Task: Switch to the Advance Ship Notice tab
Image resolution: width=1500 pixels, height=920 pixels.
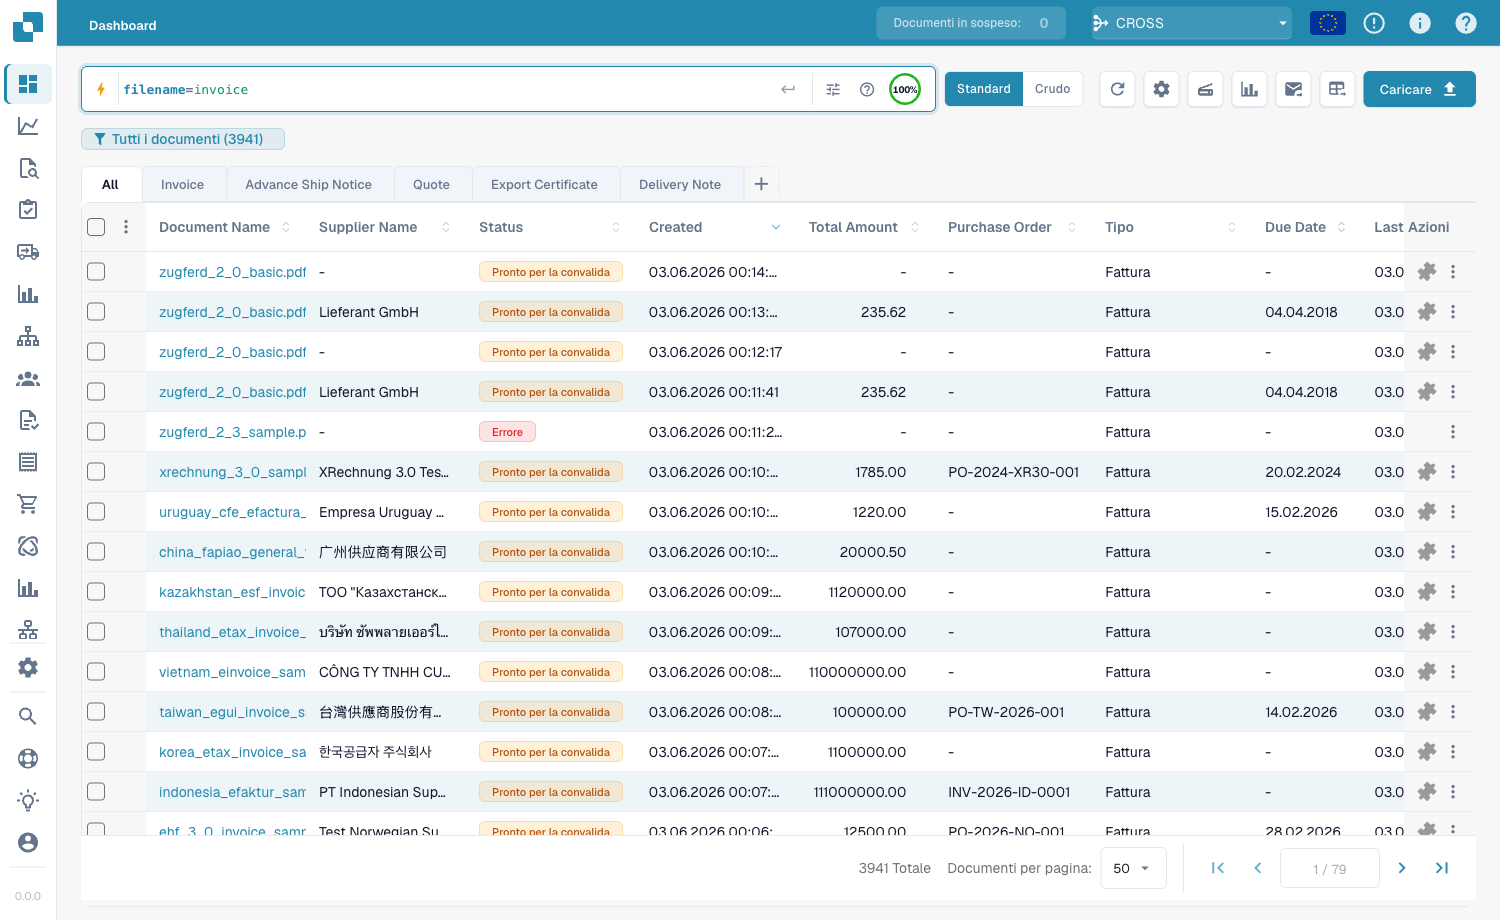Action: (308, 185)
